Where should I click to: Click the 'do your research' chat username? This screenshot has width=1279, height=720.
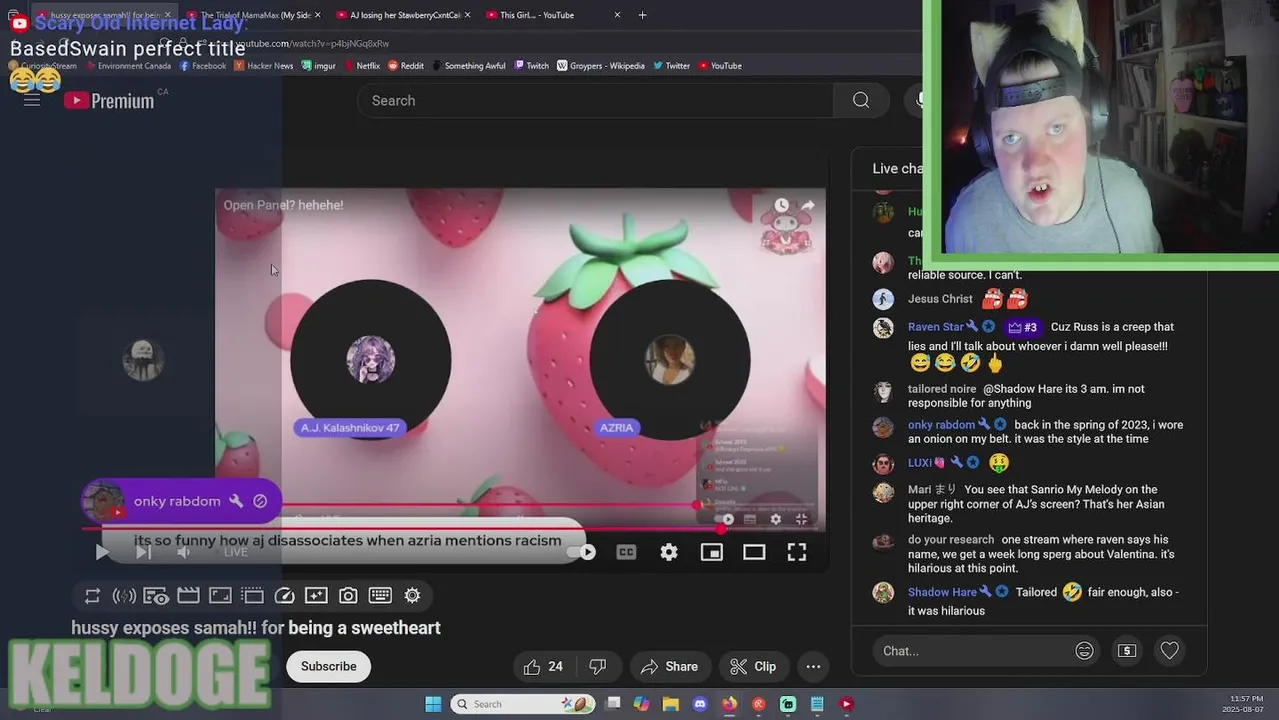pyautogui.click(x=951, y=539)
